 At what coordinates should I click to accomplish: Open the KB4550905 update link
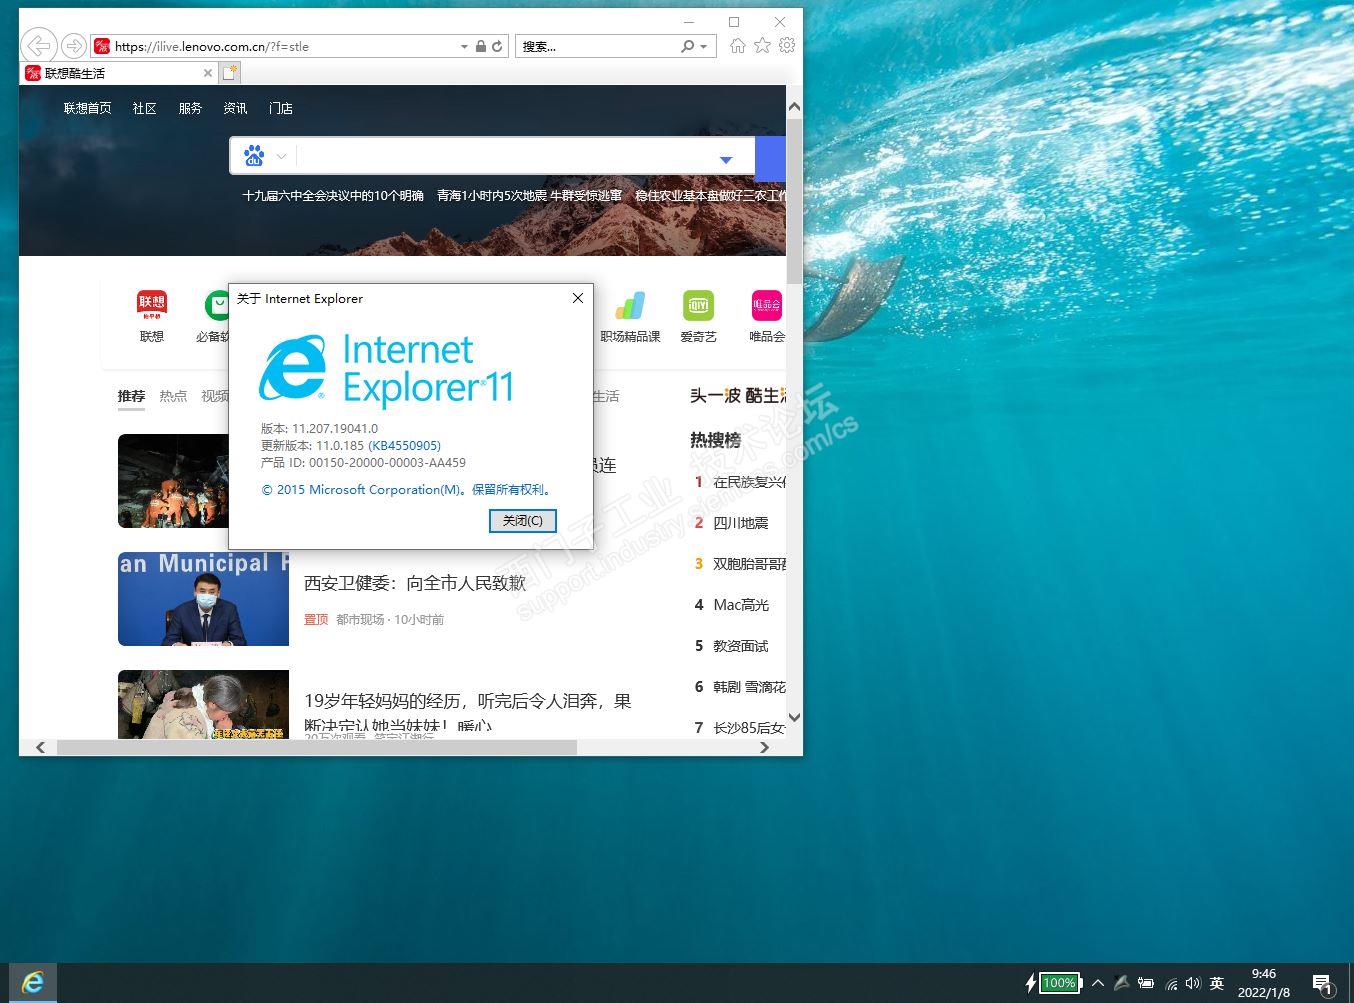404,445
